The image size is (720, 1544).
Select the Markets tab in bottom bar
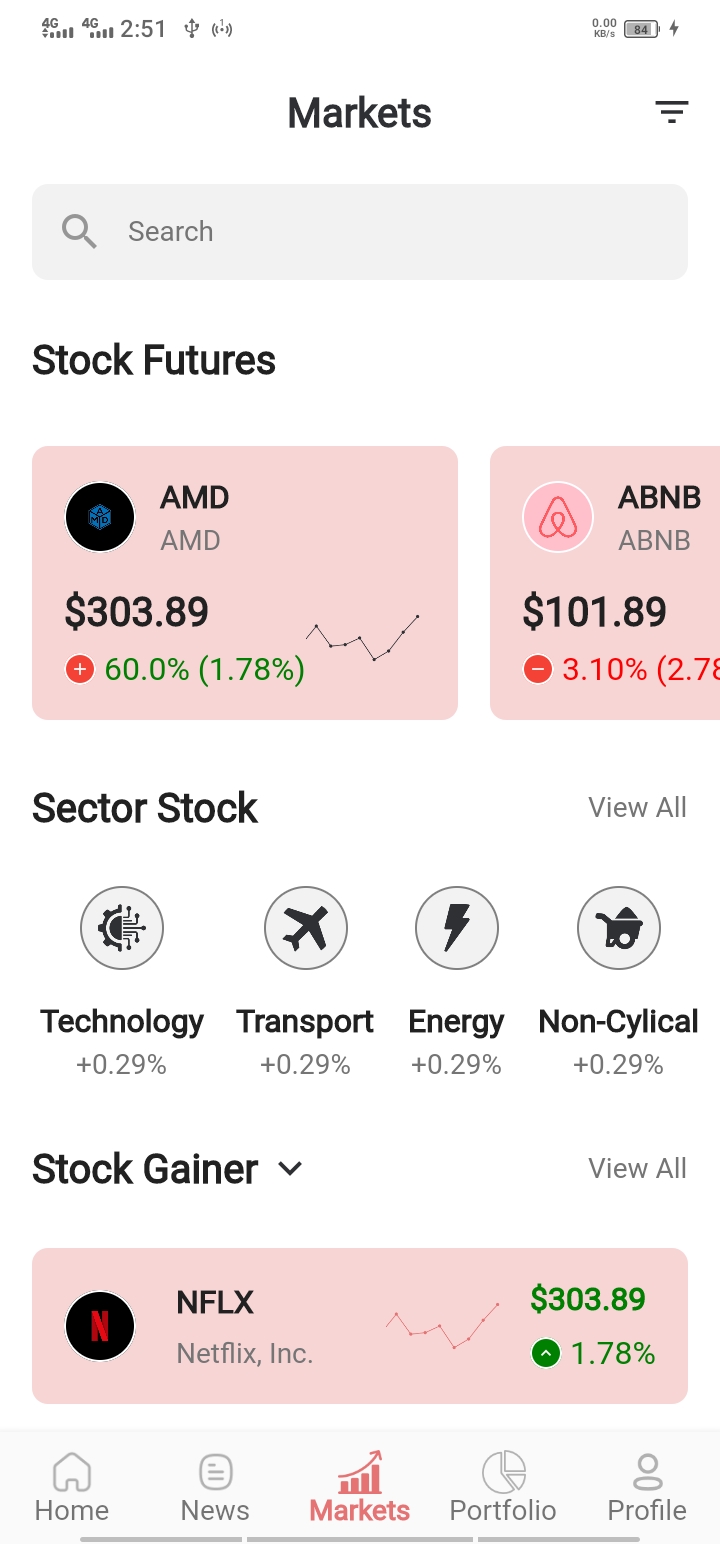tap(360, 1487)
